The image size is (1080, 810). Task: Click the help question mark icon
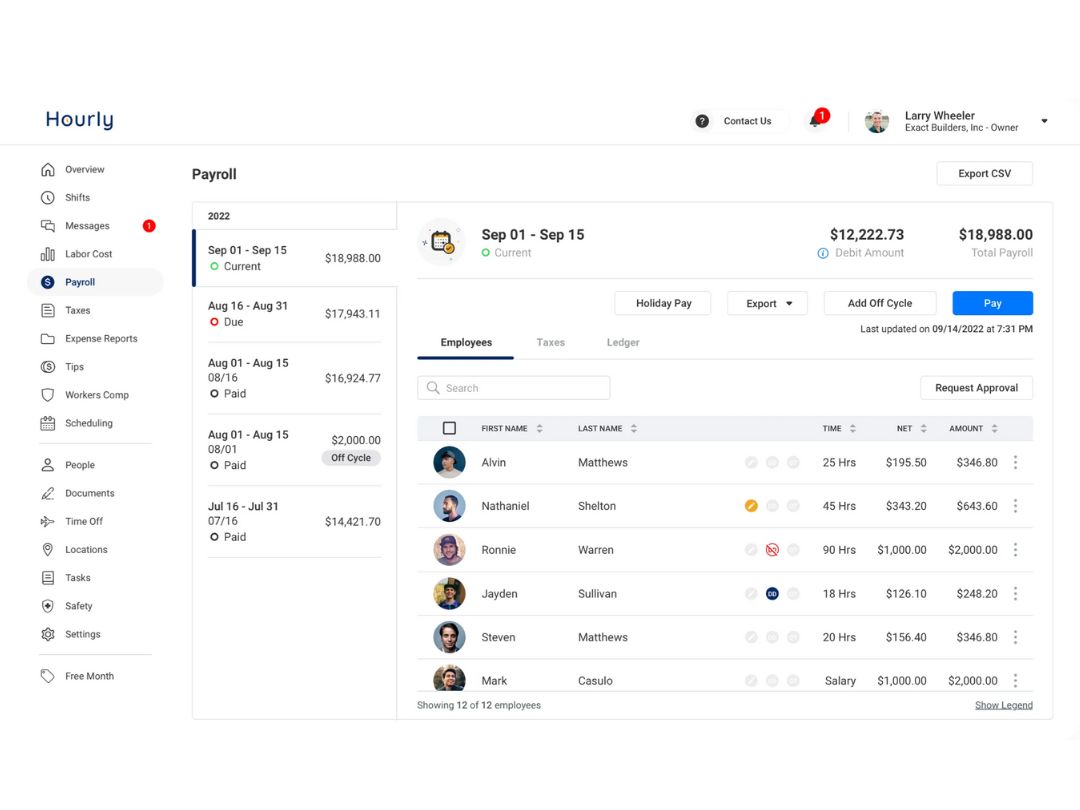tap(702, 121)
